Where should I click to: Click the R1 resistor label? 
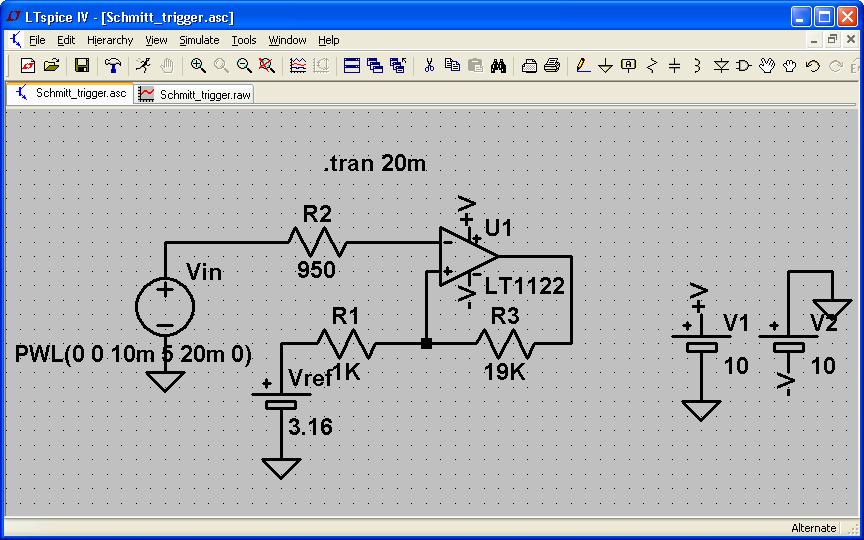[x=345, y=316]
